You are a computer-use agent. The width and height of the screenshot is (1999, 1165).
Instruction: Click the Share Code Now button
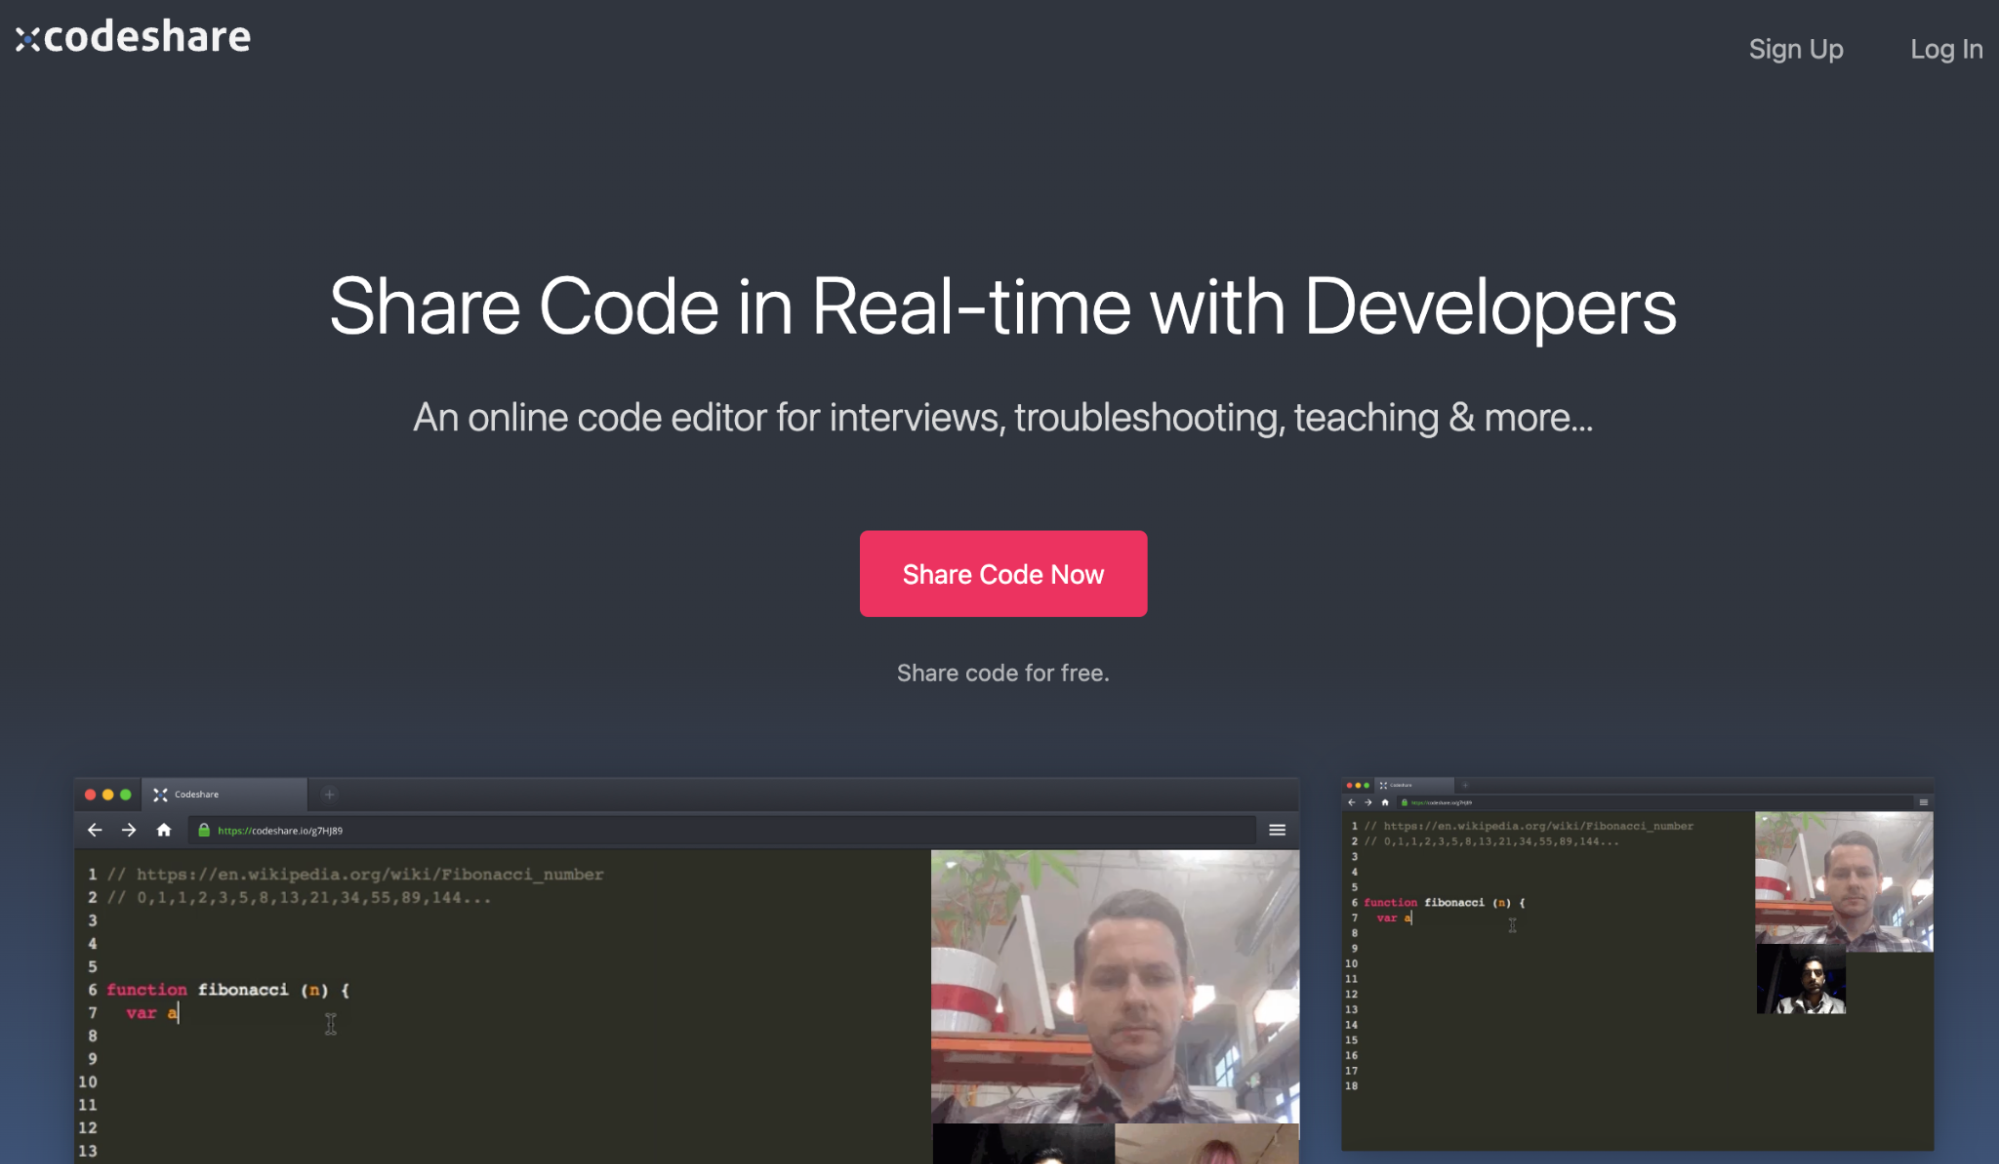[x=1003, y=574]
